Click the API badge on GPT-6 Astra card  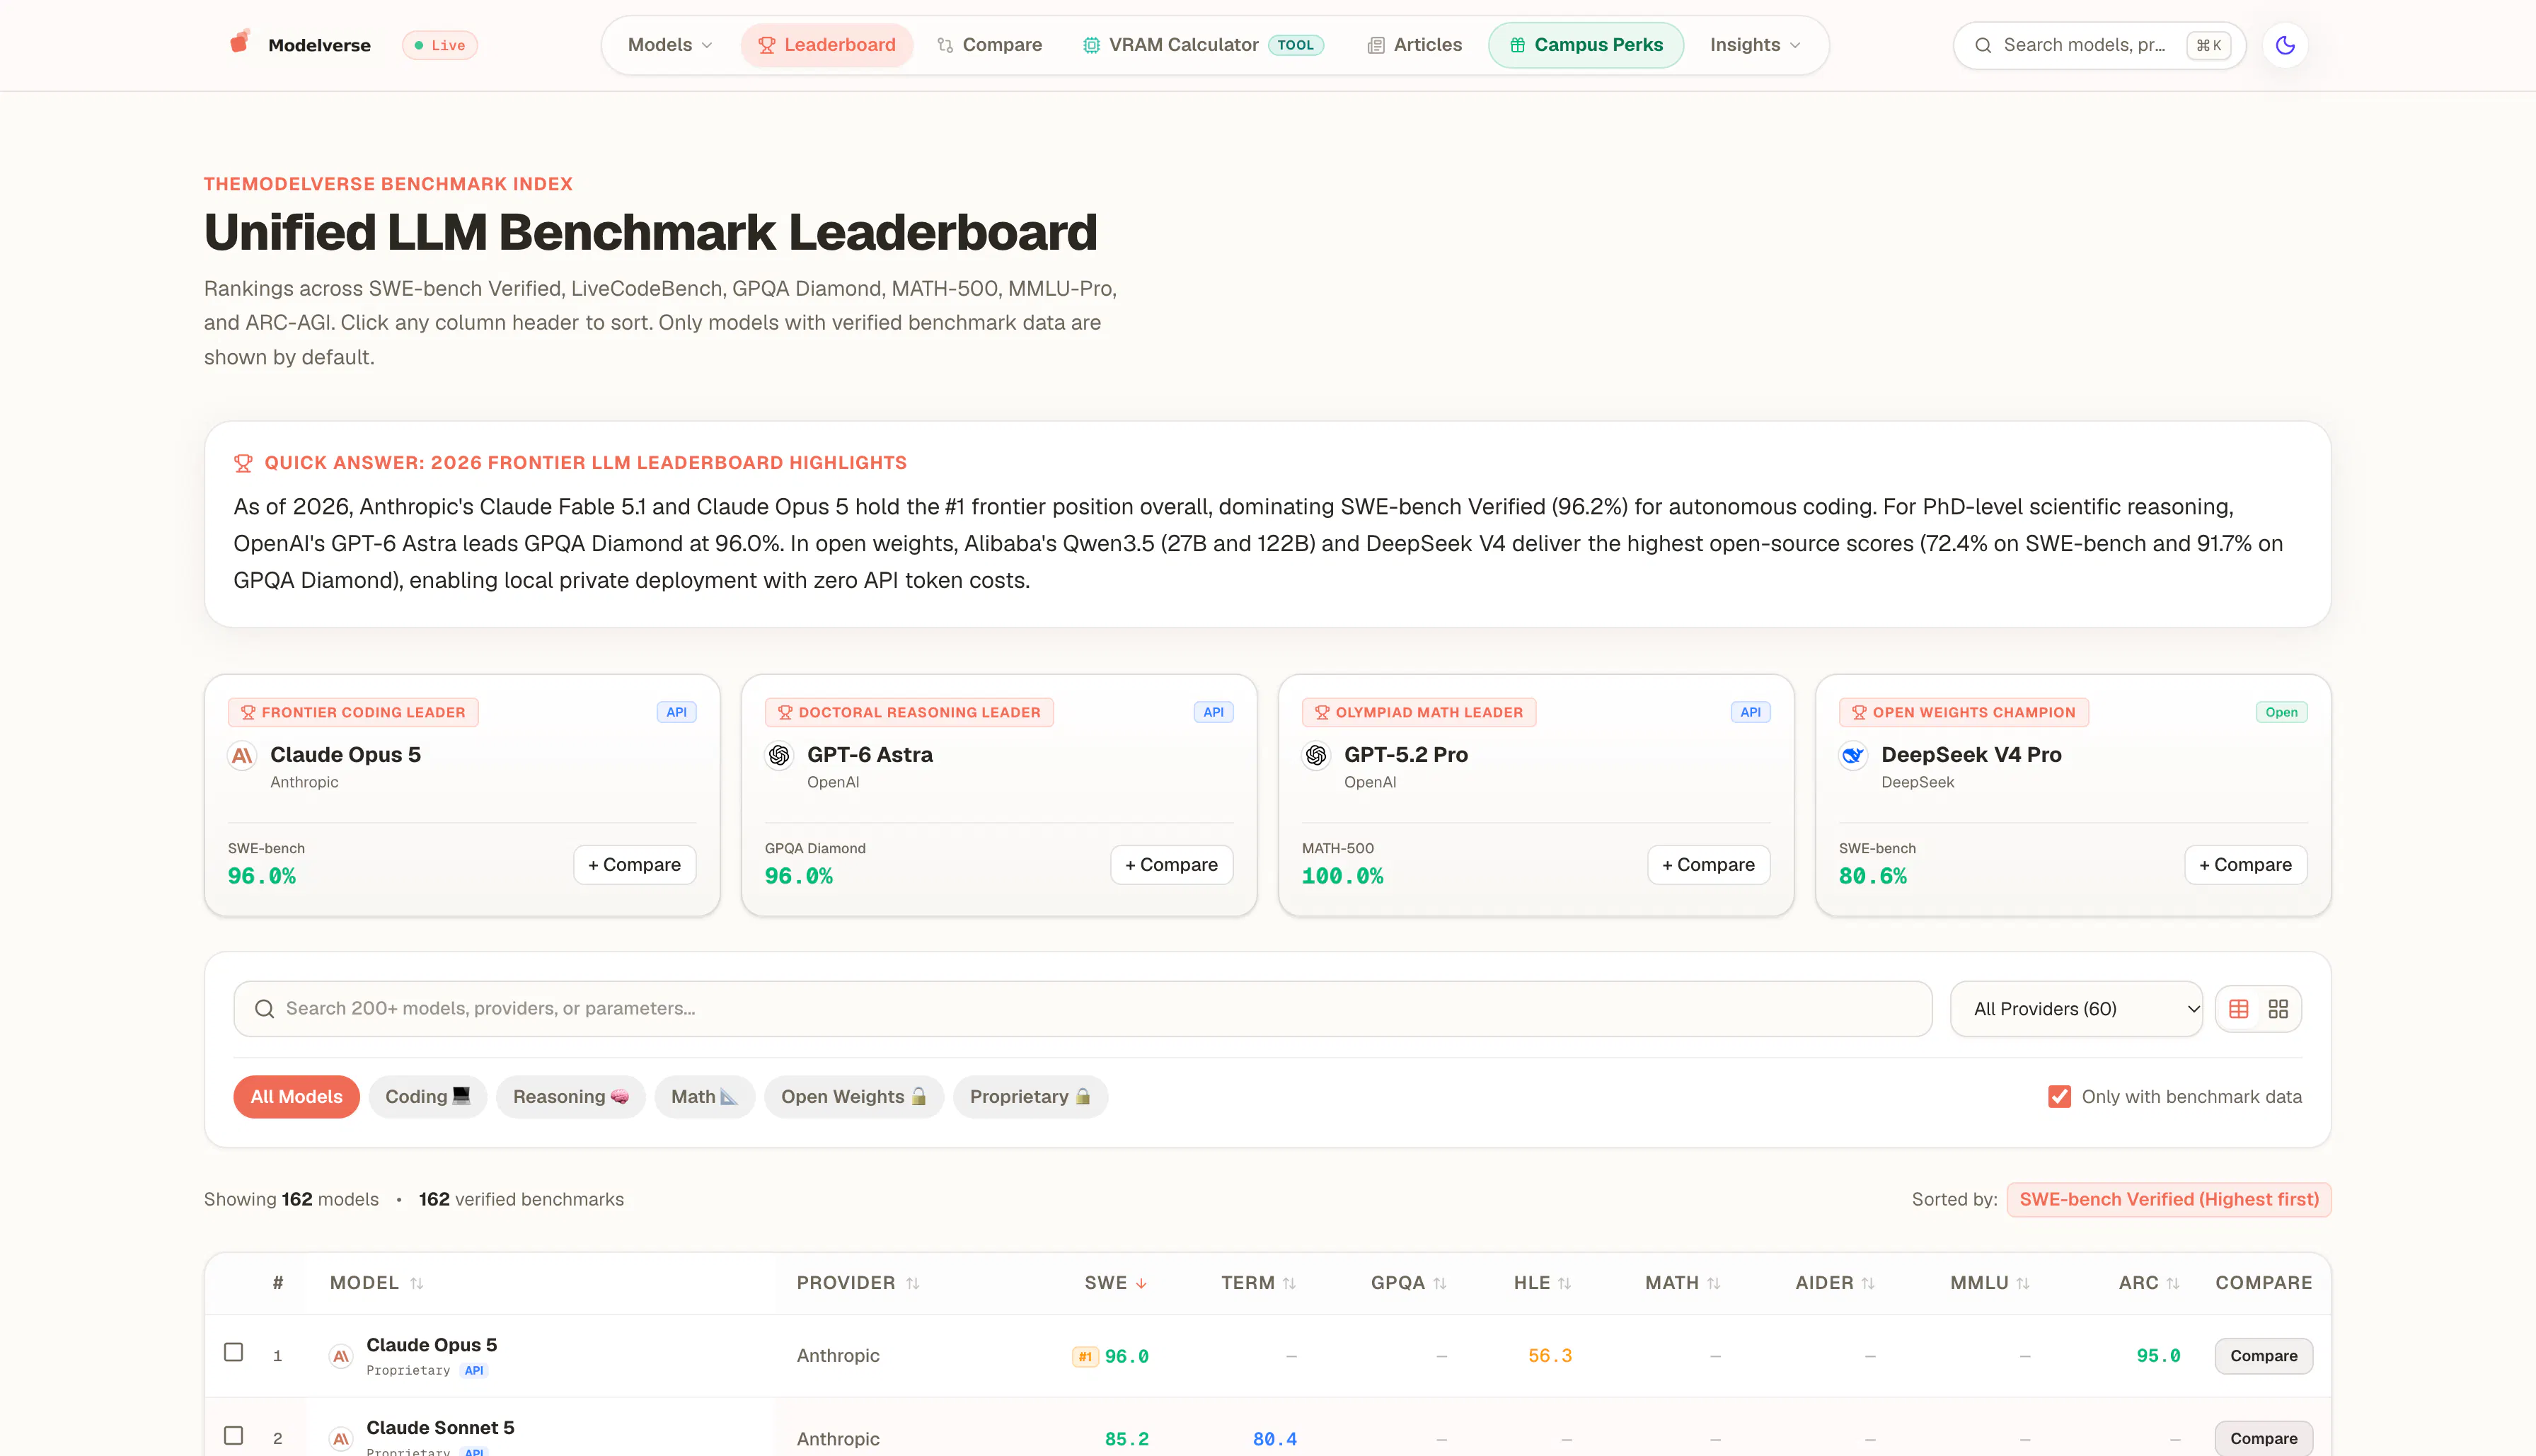(x=1214, y=712)
